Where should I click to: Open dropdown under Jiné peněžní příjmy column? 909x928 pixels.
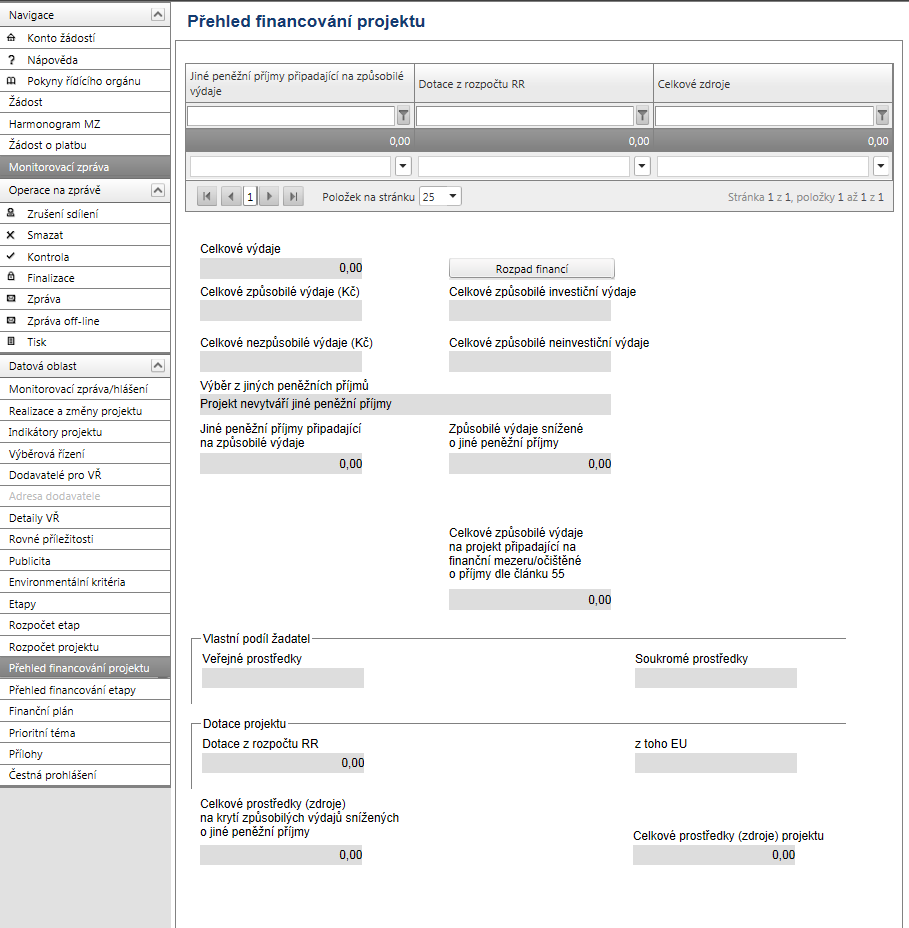click(403, 166)
